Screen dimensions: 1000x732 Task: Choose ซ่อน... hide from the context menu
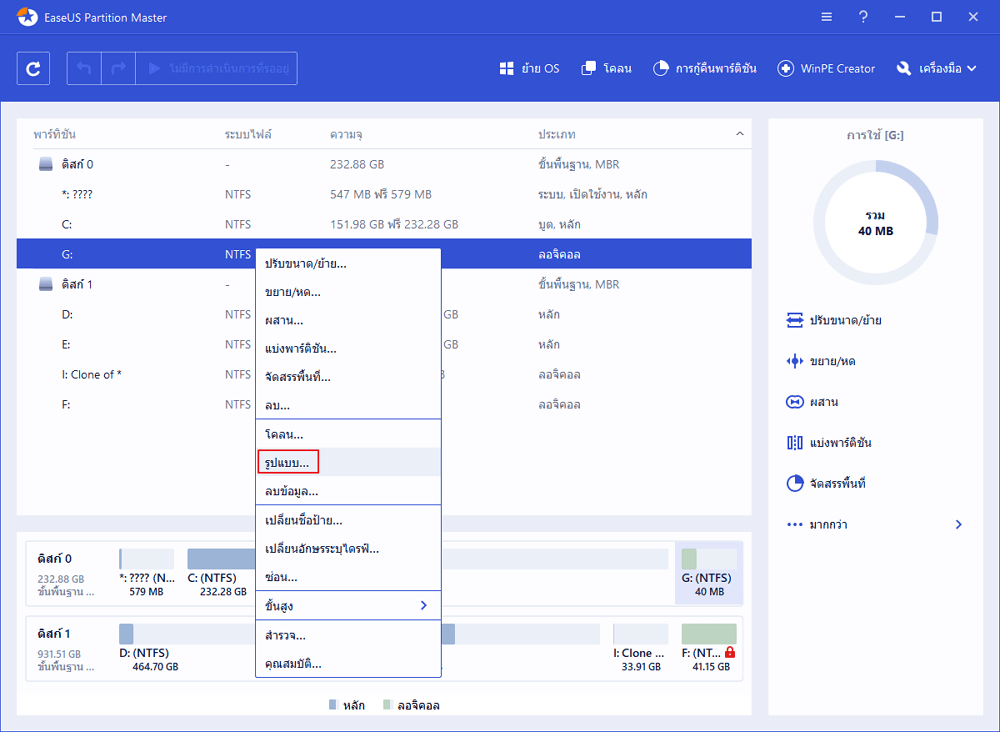point(348,577)
